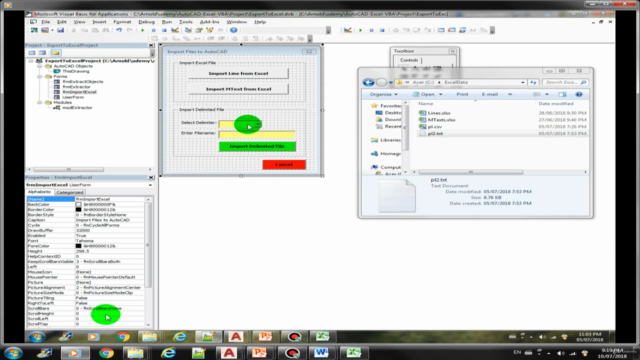Select frmExtractObjects in project tree
The width and height of the screenshot is (640, 360).
[x=82, y=82]
